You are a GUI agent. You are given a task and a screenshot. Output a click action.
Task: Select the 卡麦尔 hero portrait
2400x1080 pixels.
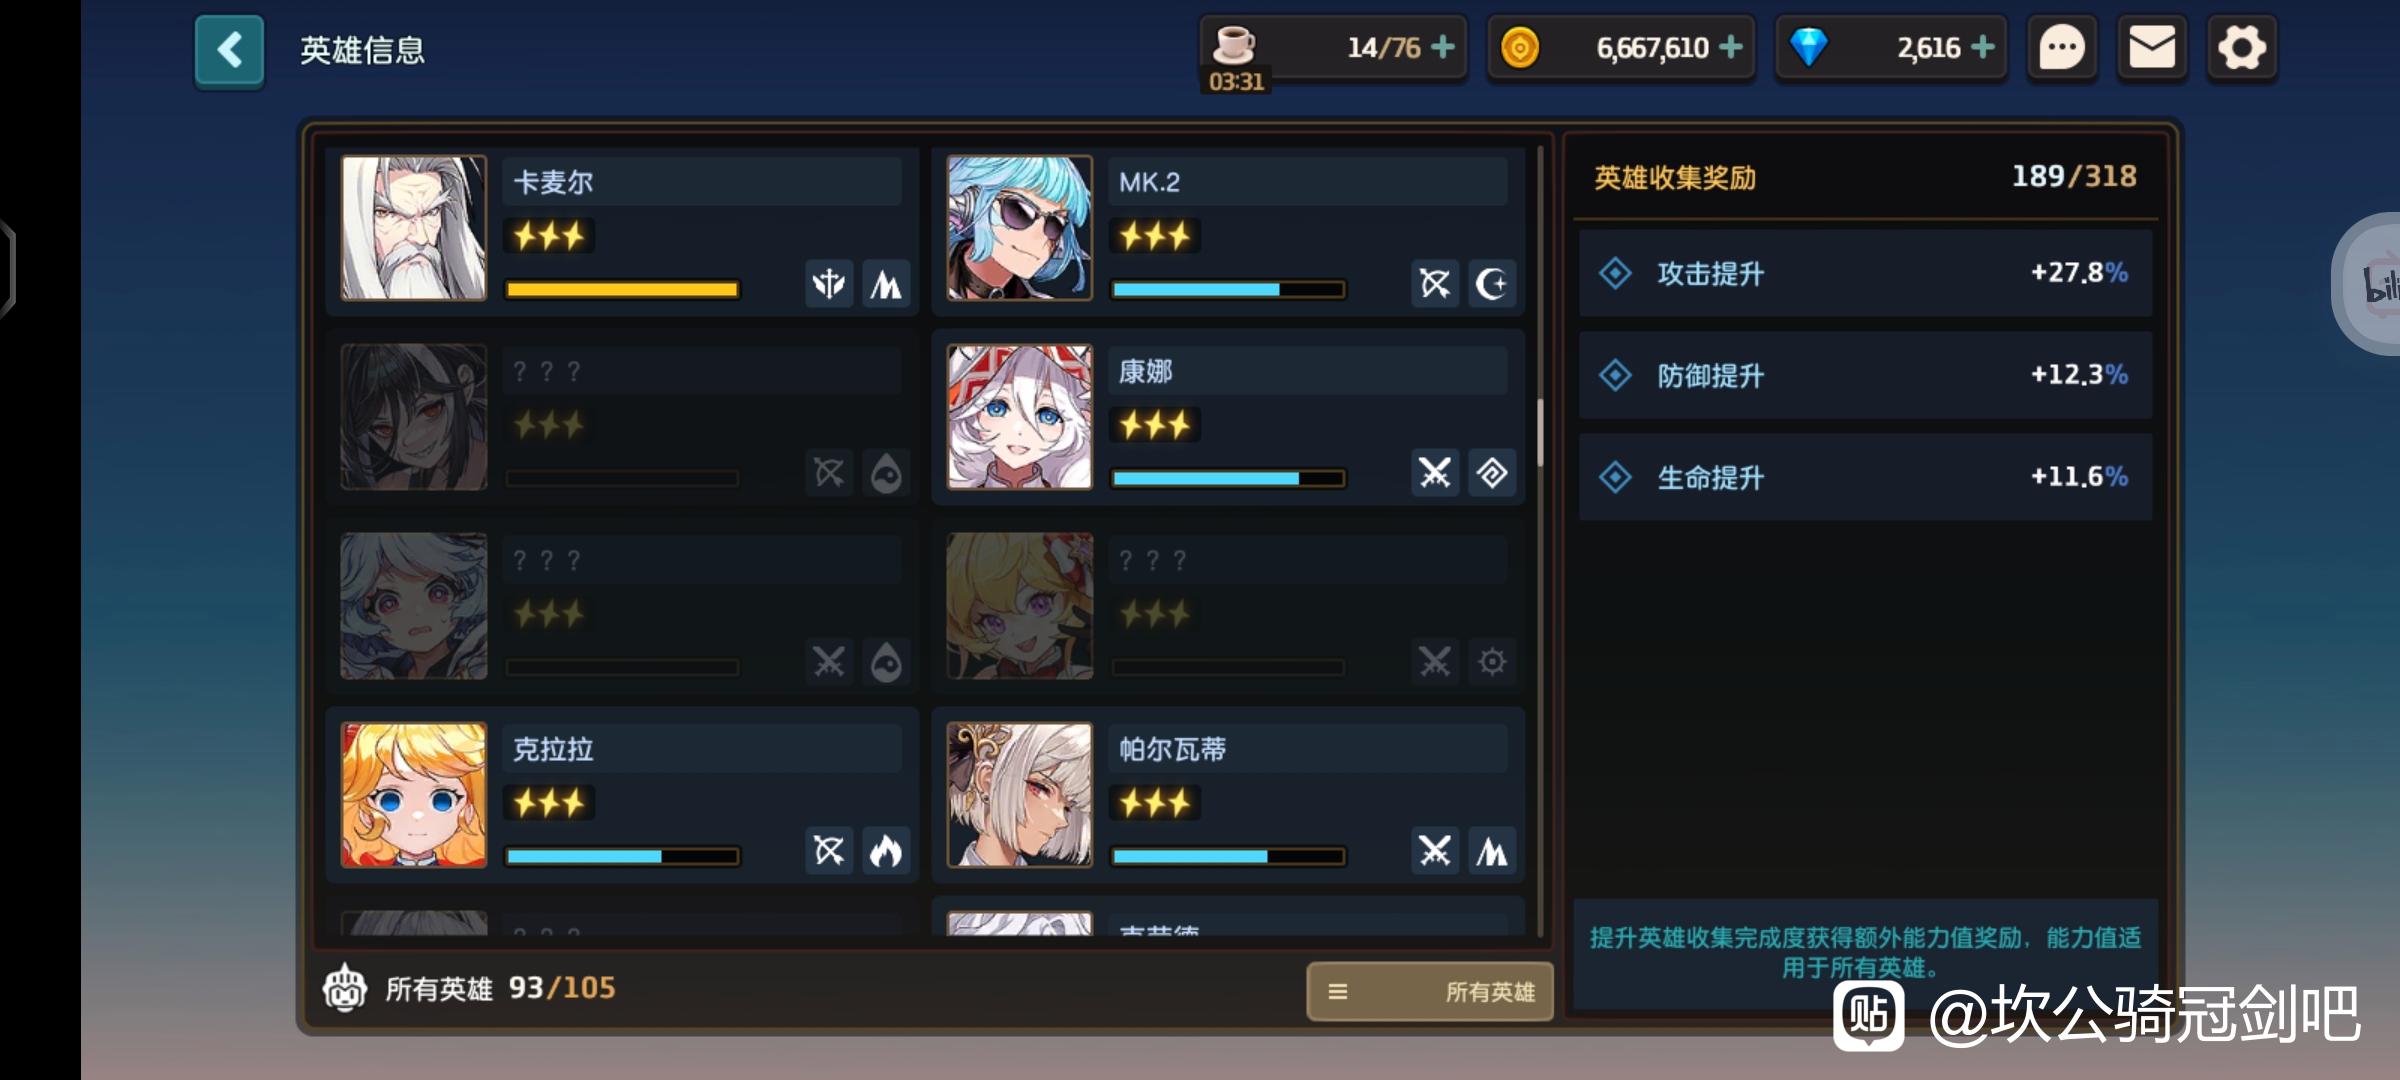click(414, 228)
